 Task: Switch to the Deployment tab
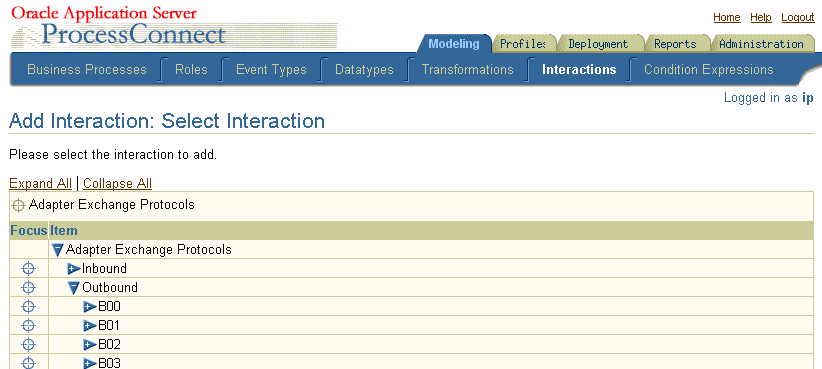[598, 44]
